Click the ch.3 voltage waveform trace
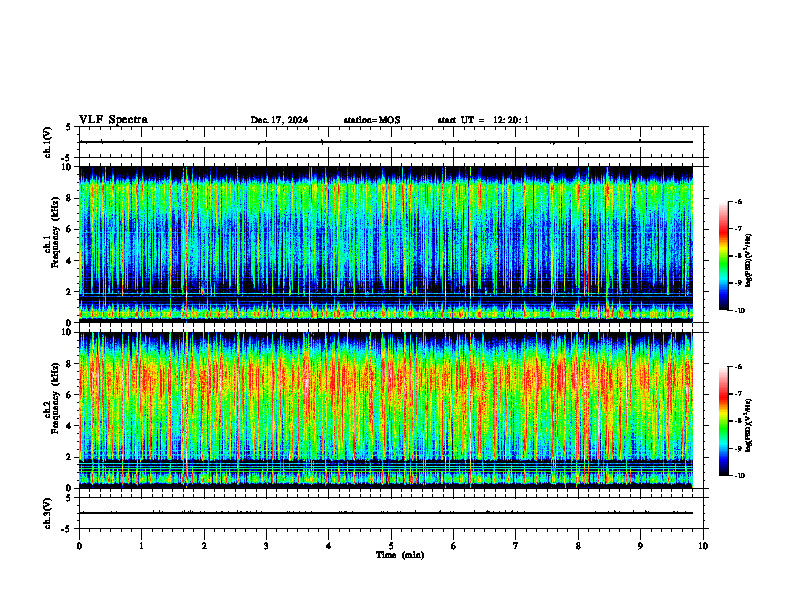The height and width of the screenshot is (612, 792). coord(386,513)
